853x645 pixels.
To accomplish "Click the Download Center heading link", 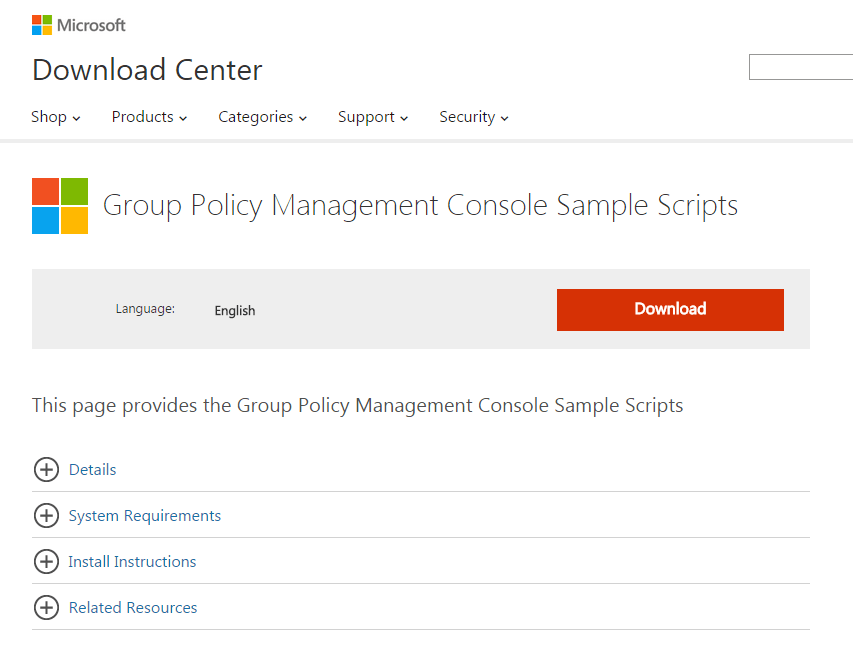I will [147, 70].
